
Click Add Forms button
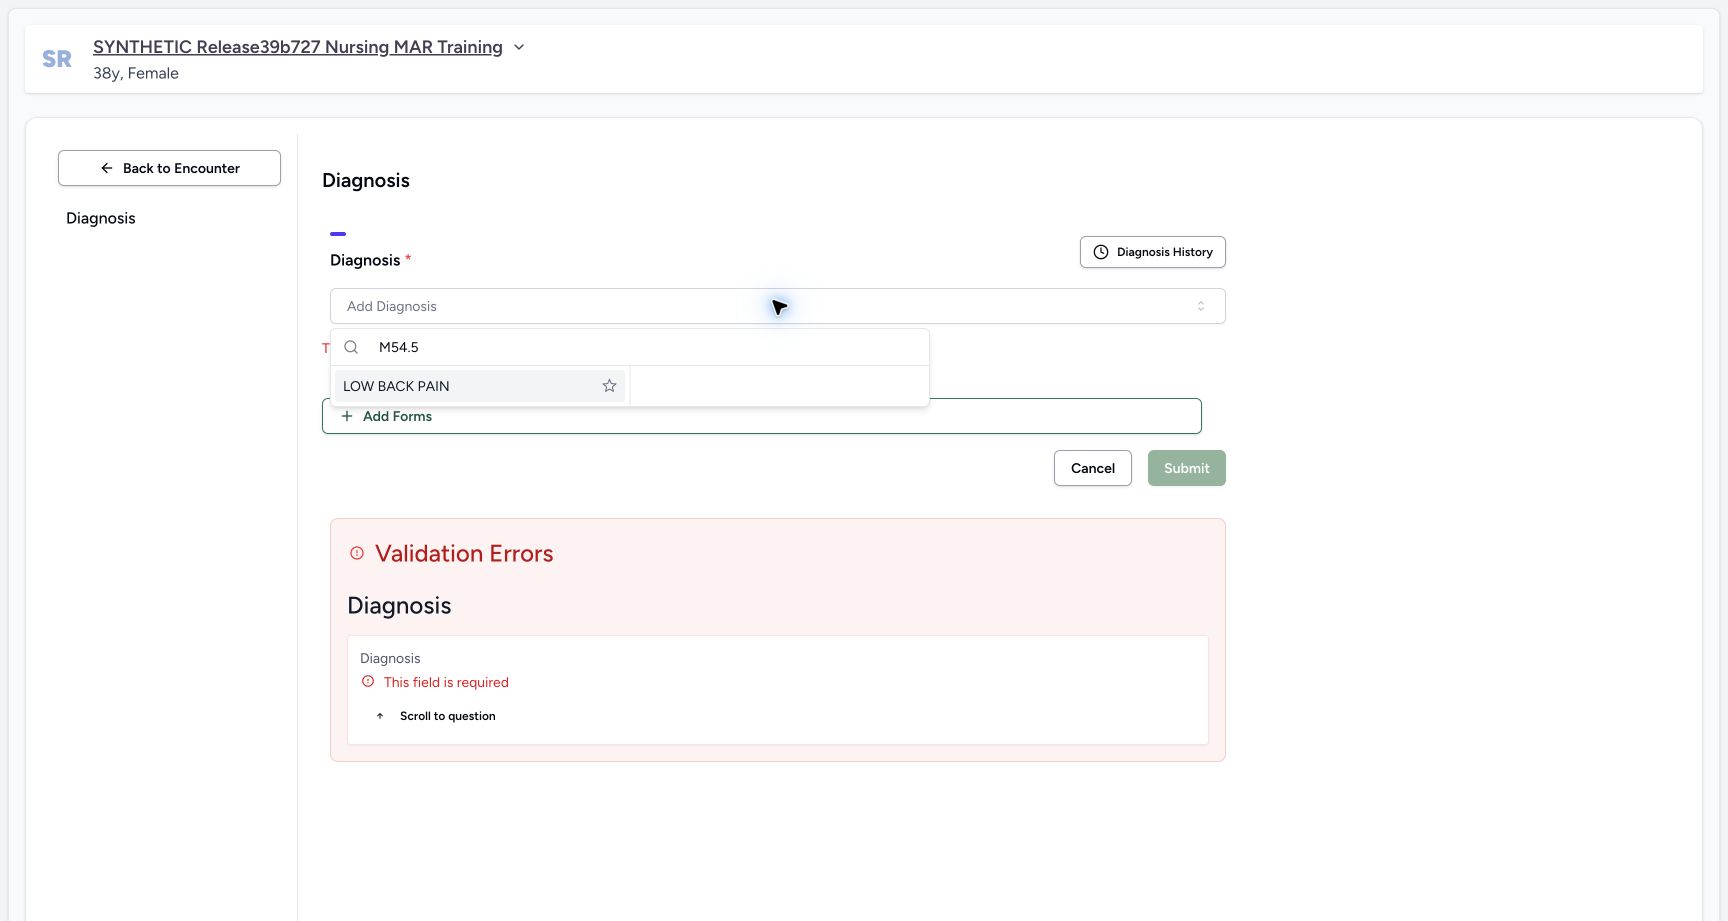761,416
